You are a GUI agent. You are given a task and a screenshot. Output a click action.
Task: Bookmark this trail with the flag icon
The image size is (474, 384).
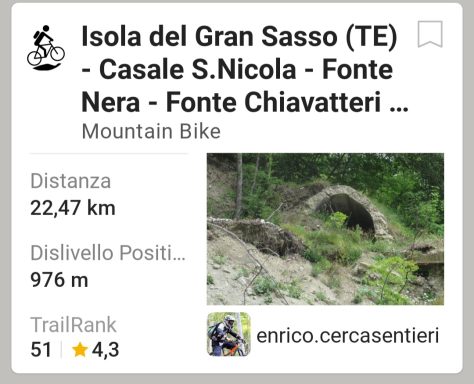point(430,34)
